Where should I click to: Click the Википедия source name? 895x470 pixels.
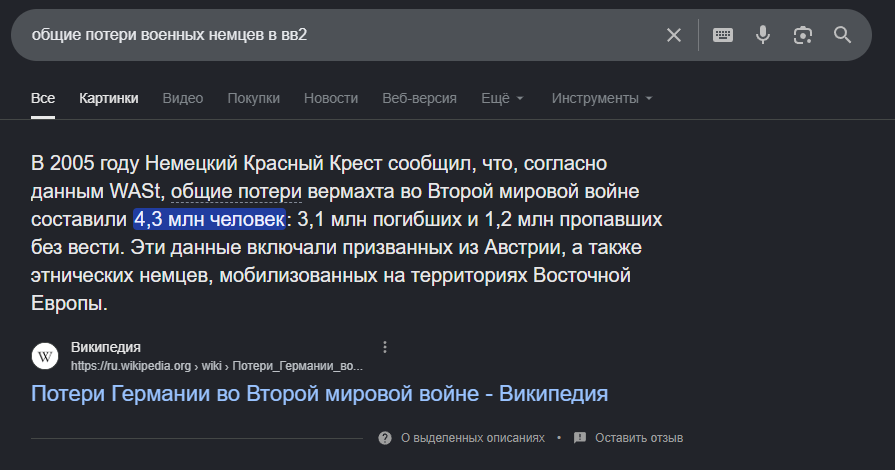point(106,347)
